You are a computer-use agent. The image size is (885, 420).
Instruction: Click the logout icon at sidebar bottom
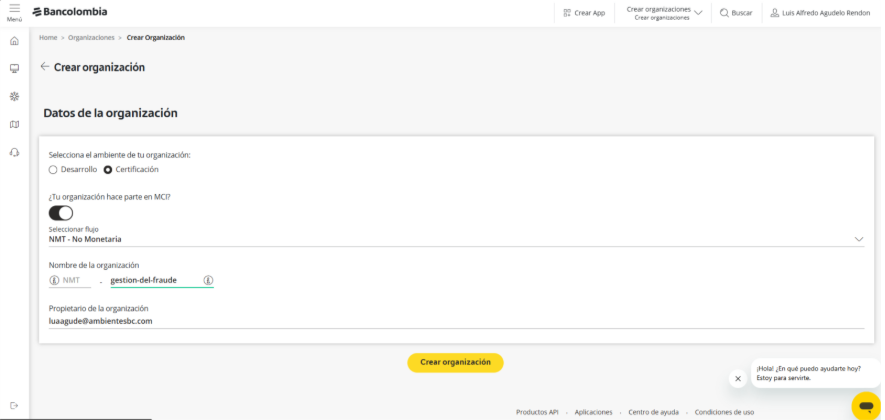coord(14,404)
